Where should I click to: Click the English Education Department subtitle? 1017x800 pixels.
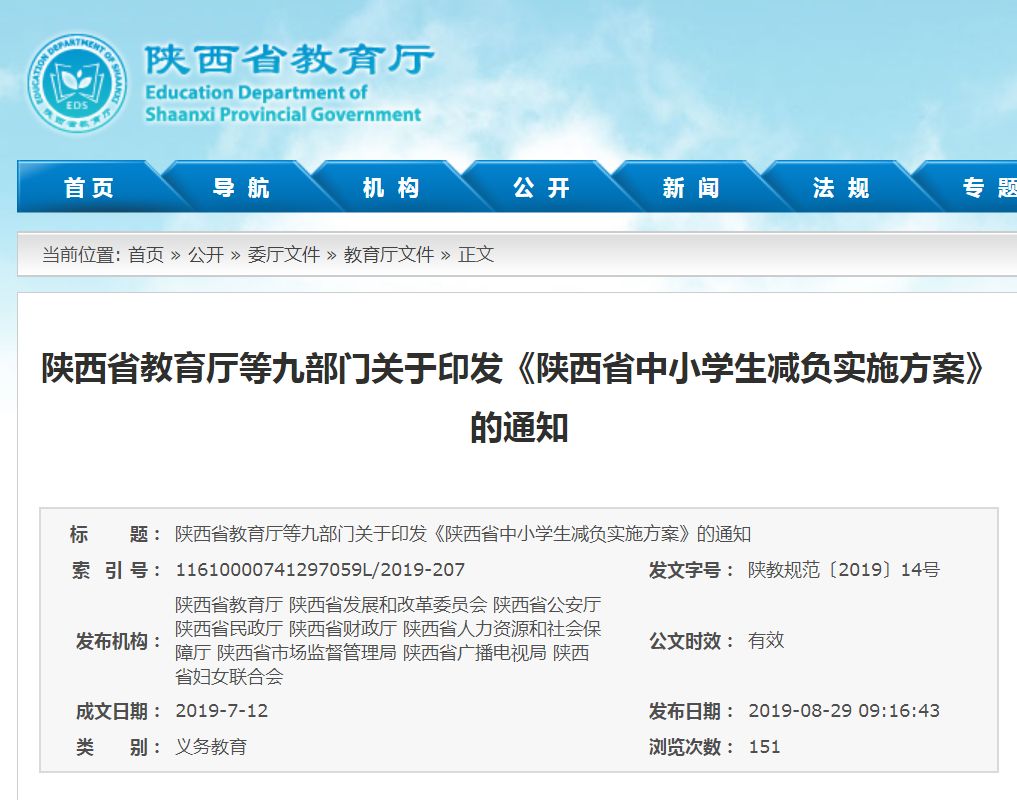pos(283,103)
